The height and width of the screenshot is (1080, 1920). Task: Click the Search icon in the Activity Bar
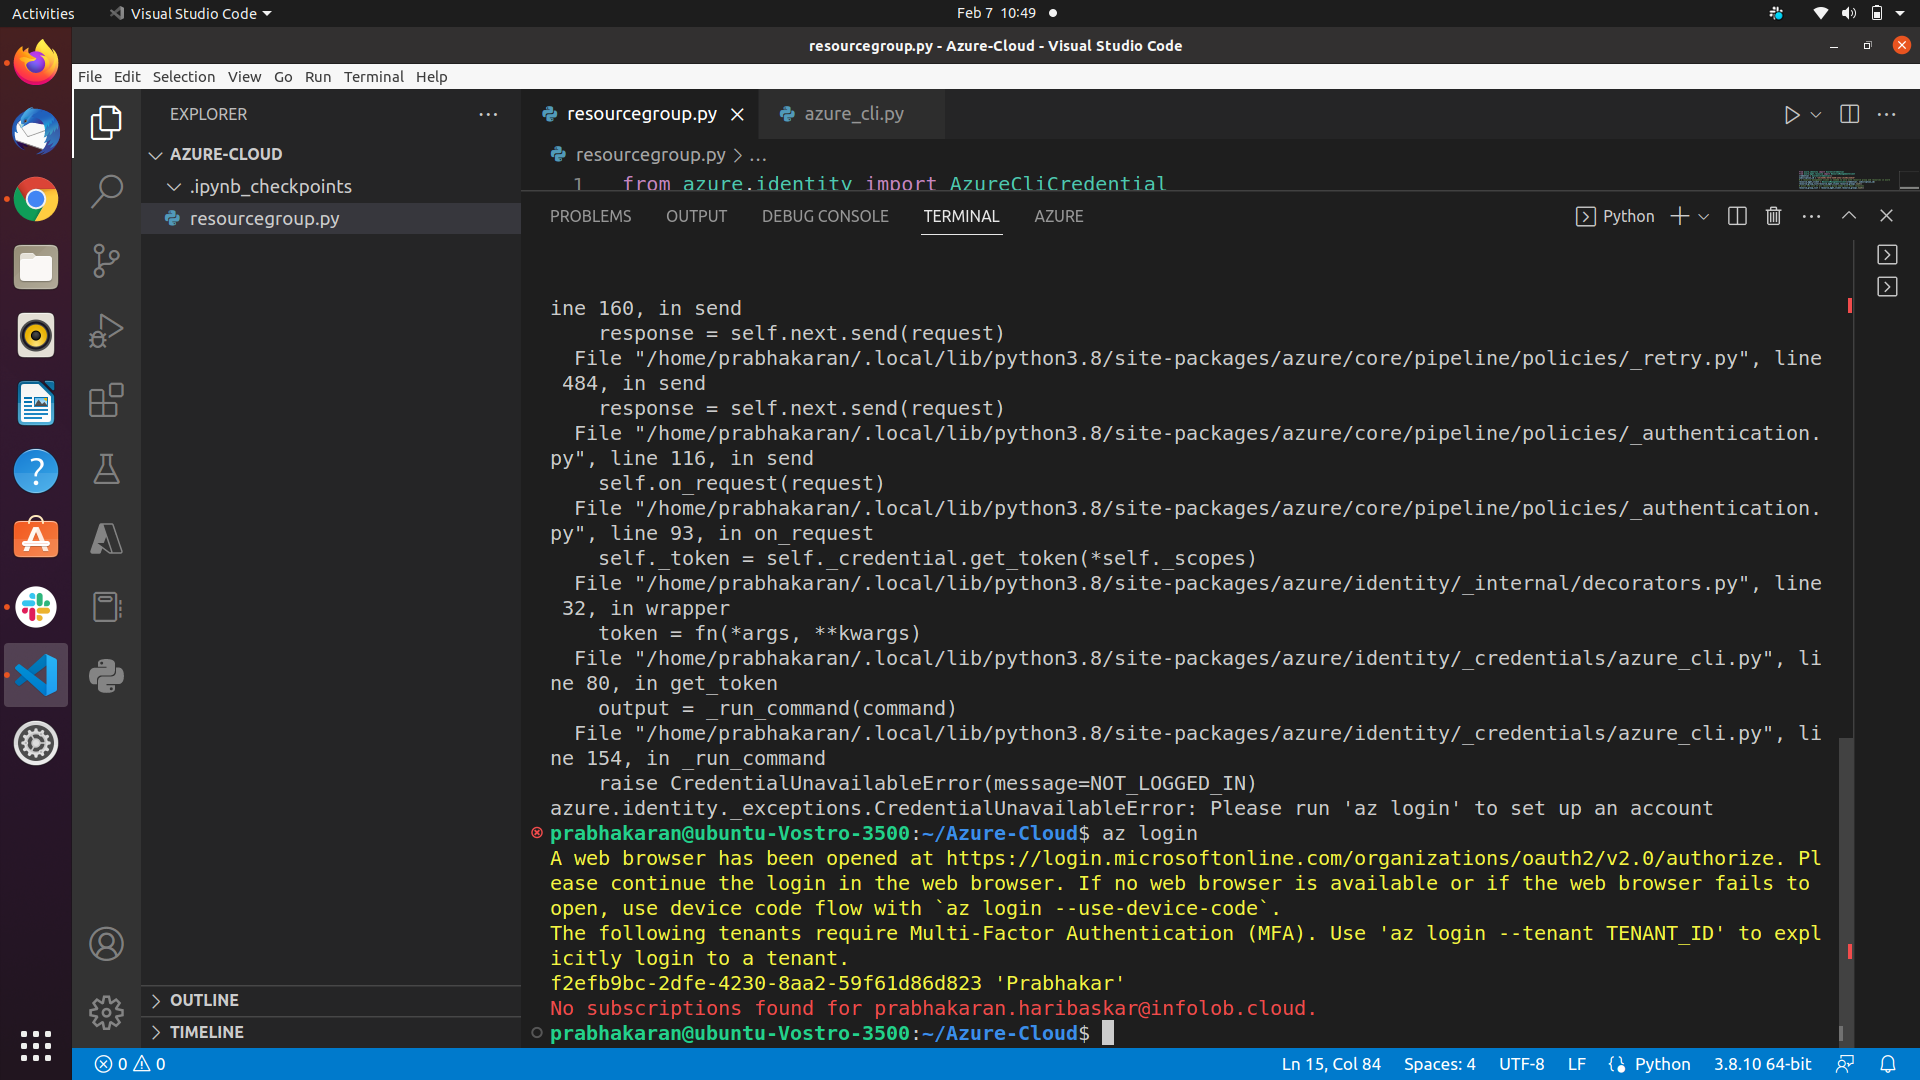(106, 190)
